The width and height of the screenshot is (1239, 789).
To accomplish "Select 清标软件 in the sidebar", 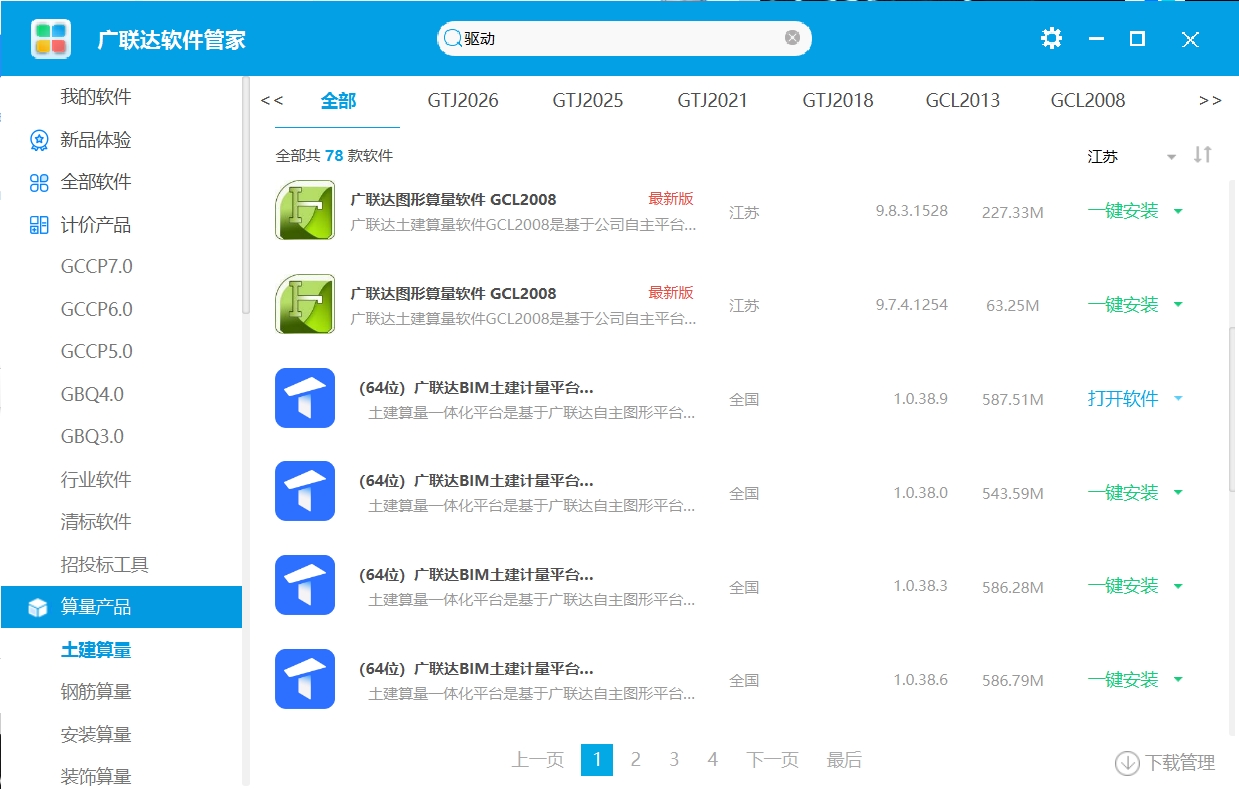I will pos(96,522).
